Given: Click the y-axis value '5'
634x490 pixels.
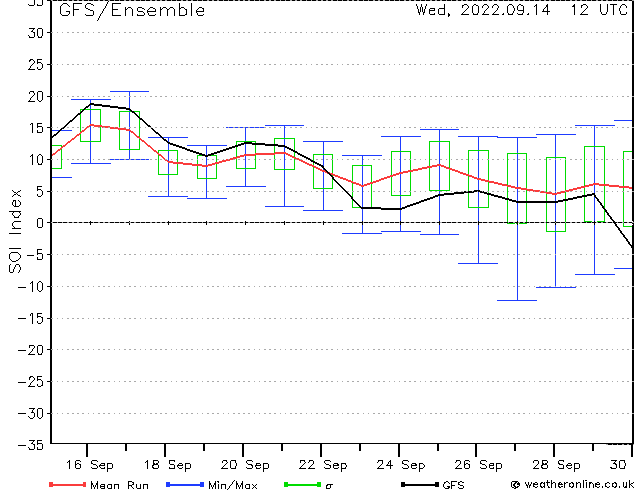Looking at the screenshot, I should [x=40, y=191].
